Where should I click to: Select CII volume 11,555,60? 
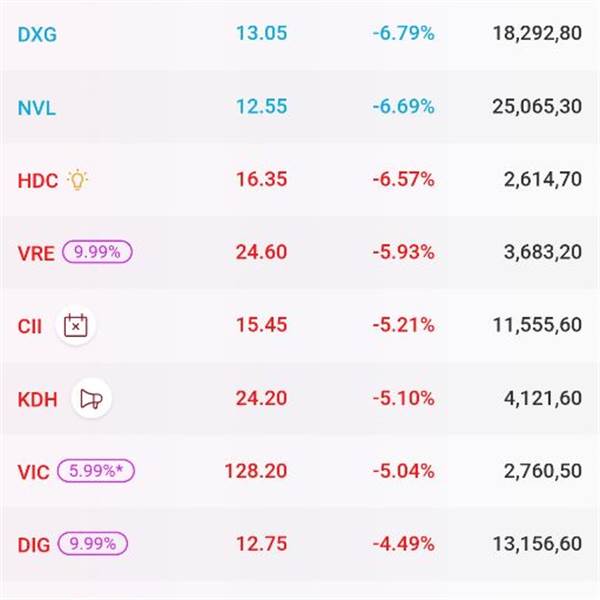537,325
